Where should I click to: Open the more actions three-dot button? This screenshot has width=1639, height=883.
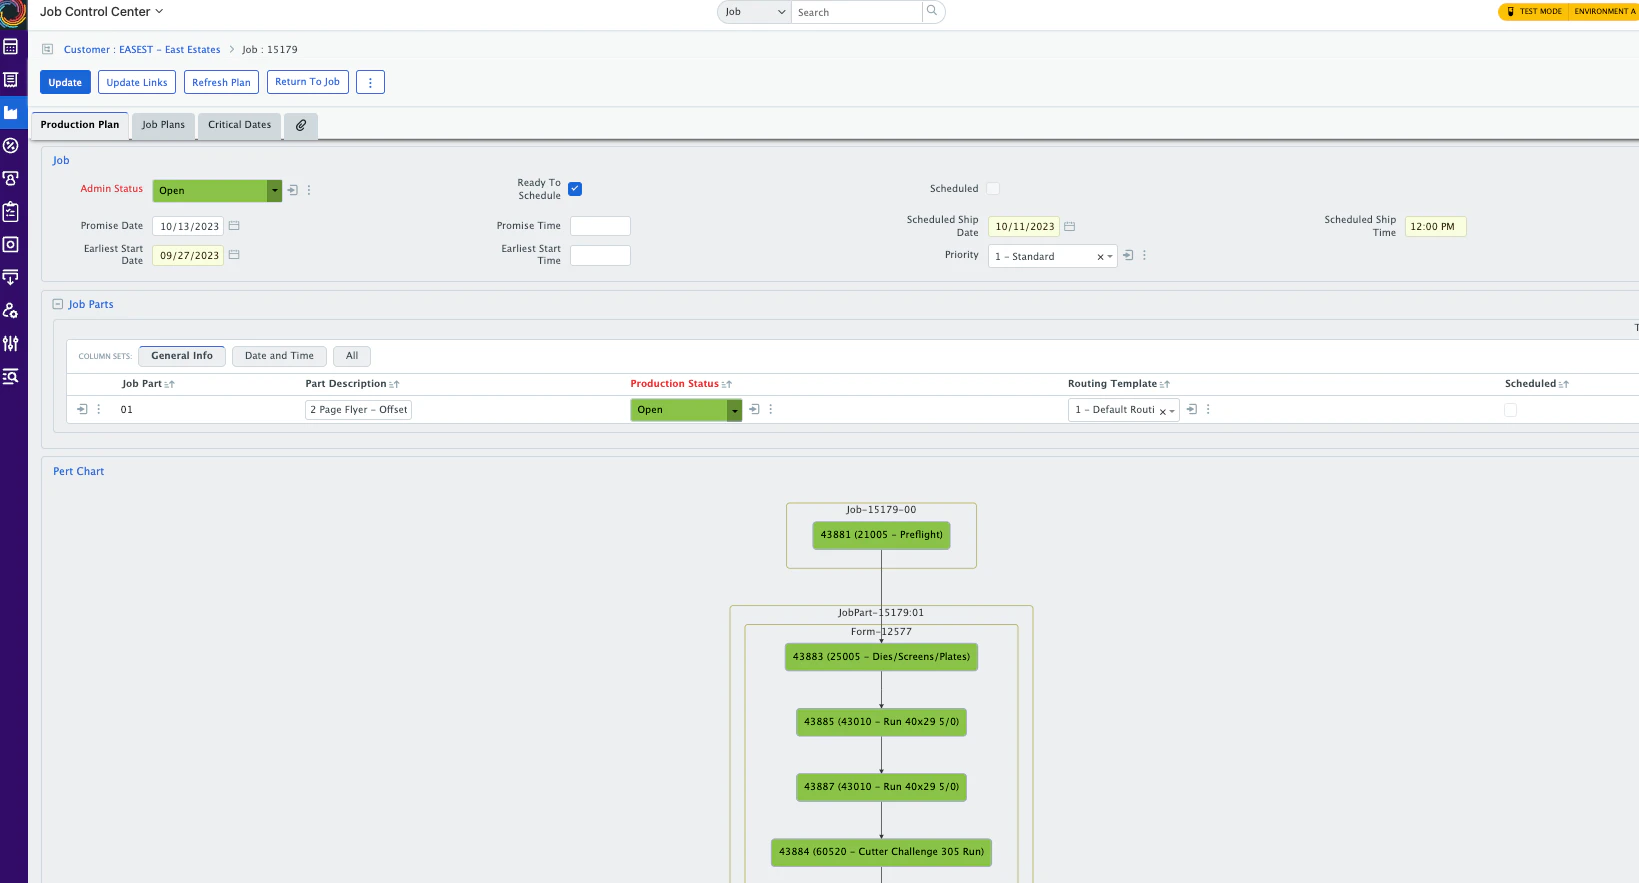370,82
